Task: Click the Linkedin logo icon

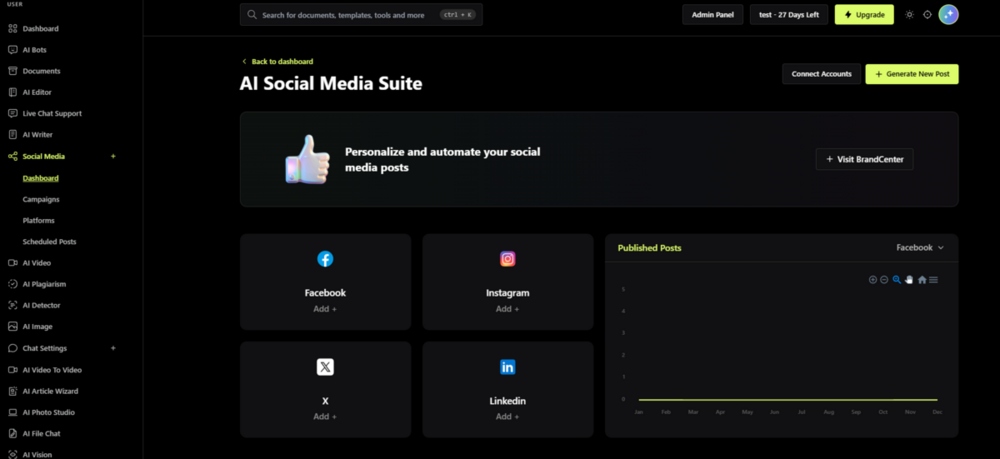Action: [x=508, y=367]
